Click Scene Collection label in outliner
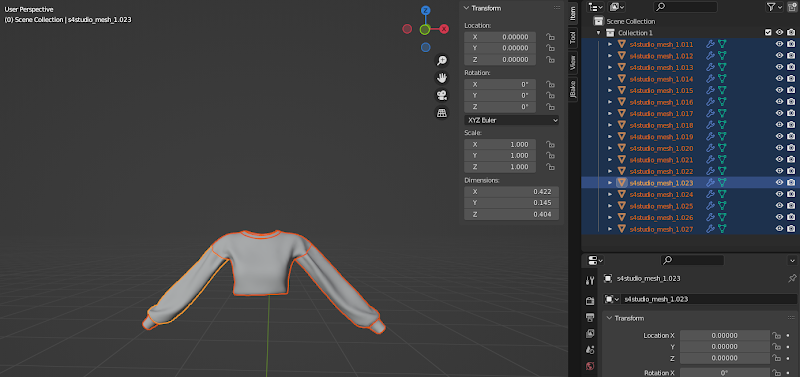Image resolution: width=800 pixels, height=377 pixels. 631,21
